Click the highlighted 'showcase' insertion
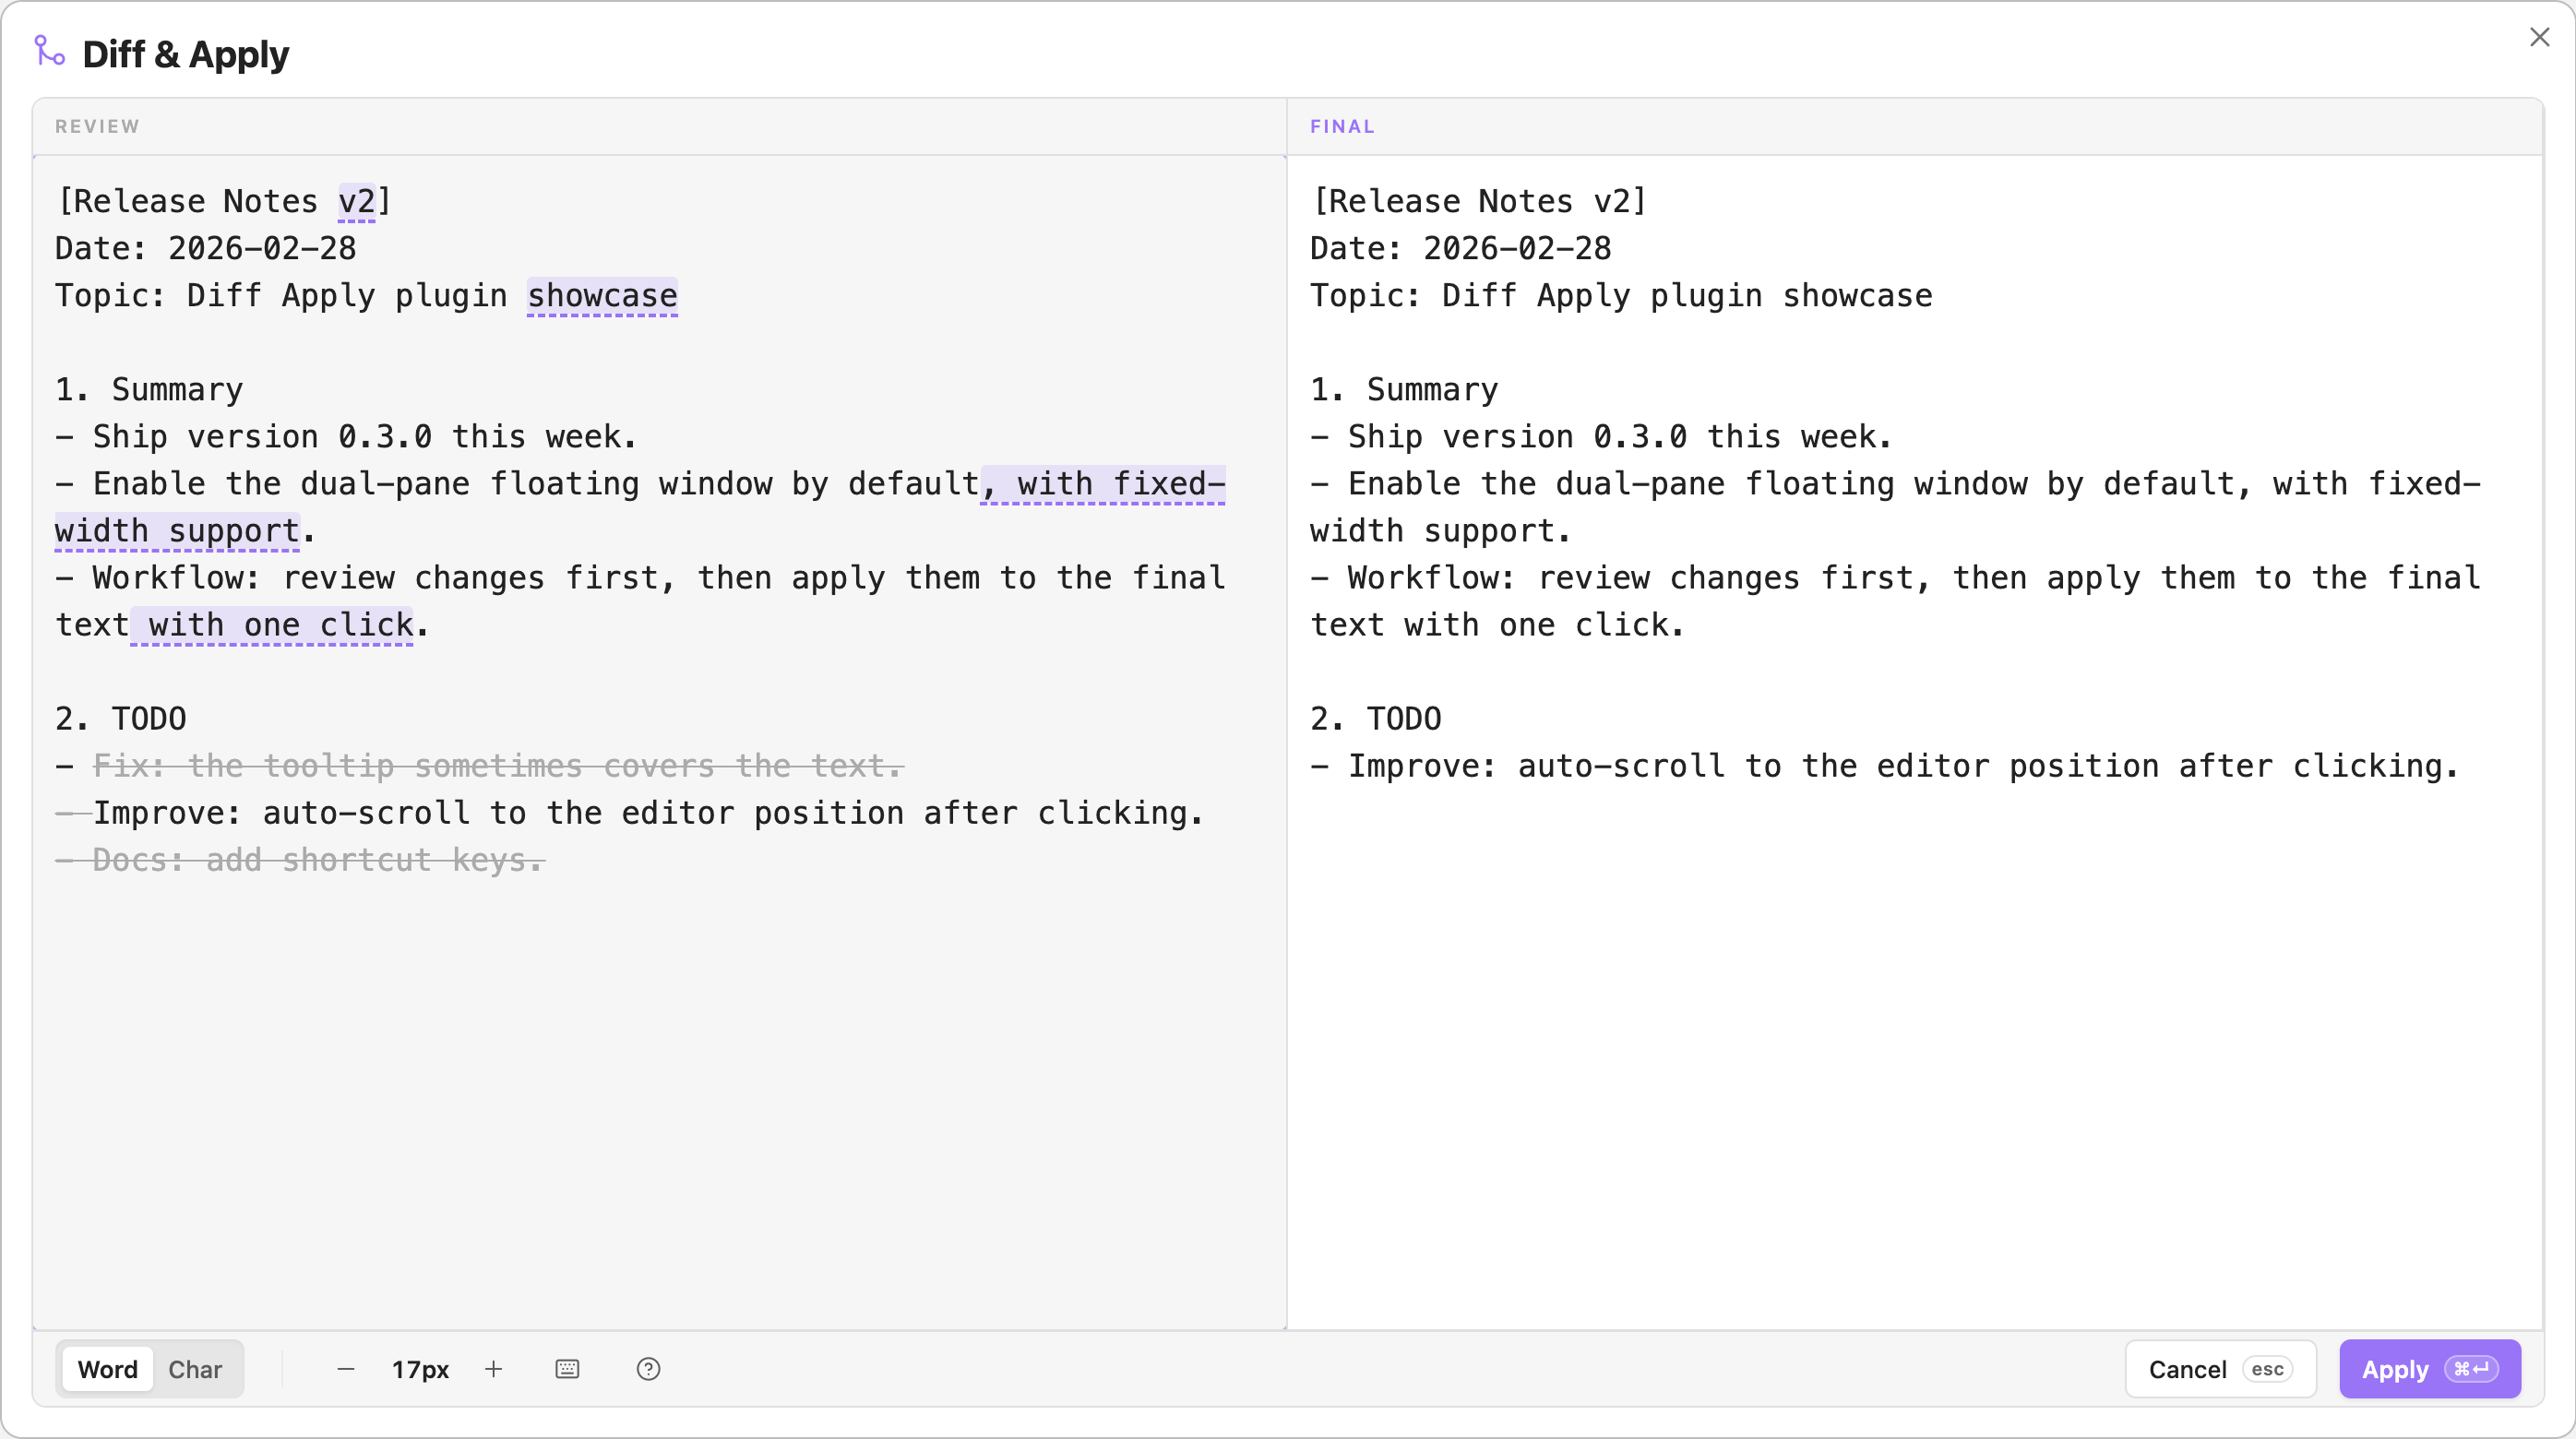Image resolution: width=2576 pixels, height=1439 pixels. 602,296
